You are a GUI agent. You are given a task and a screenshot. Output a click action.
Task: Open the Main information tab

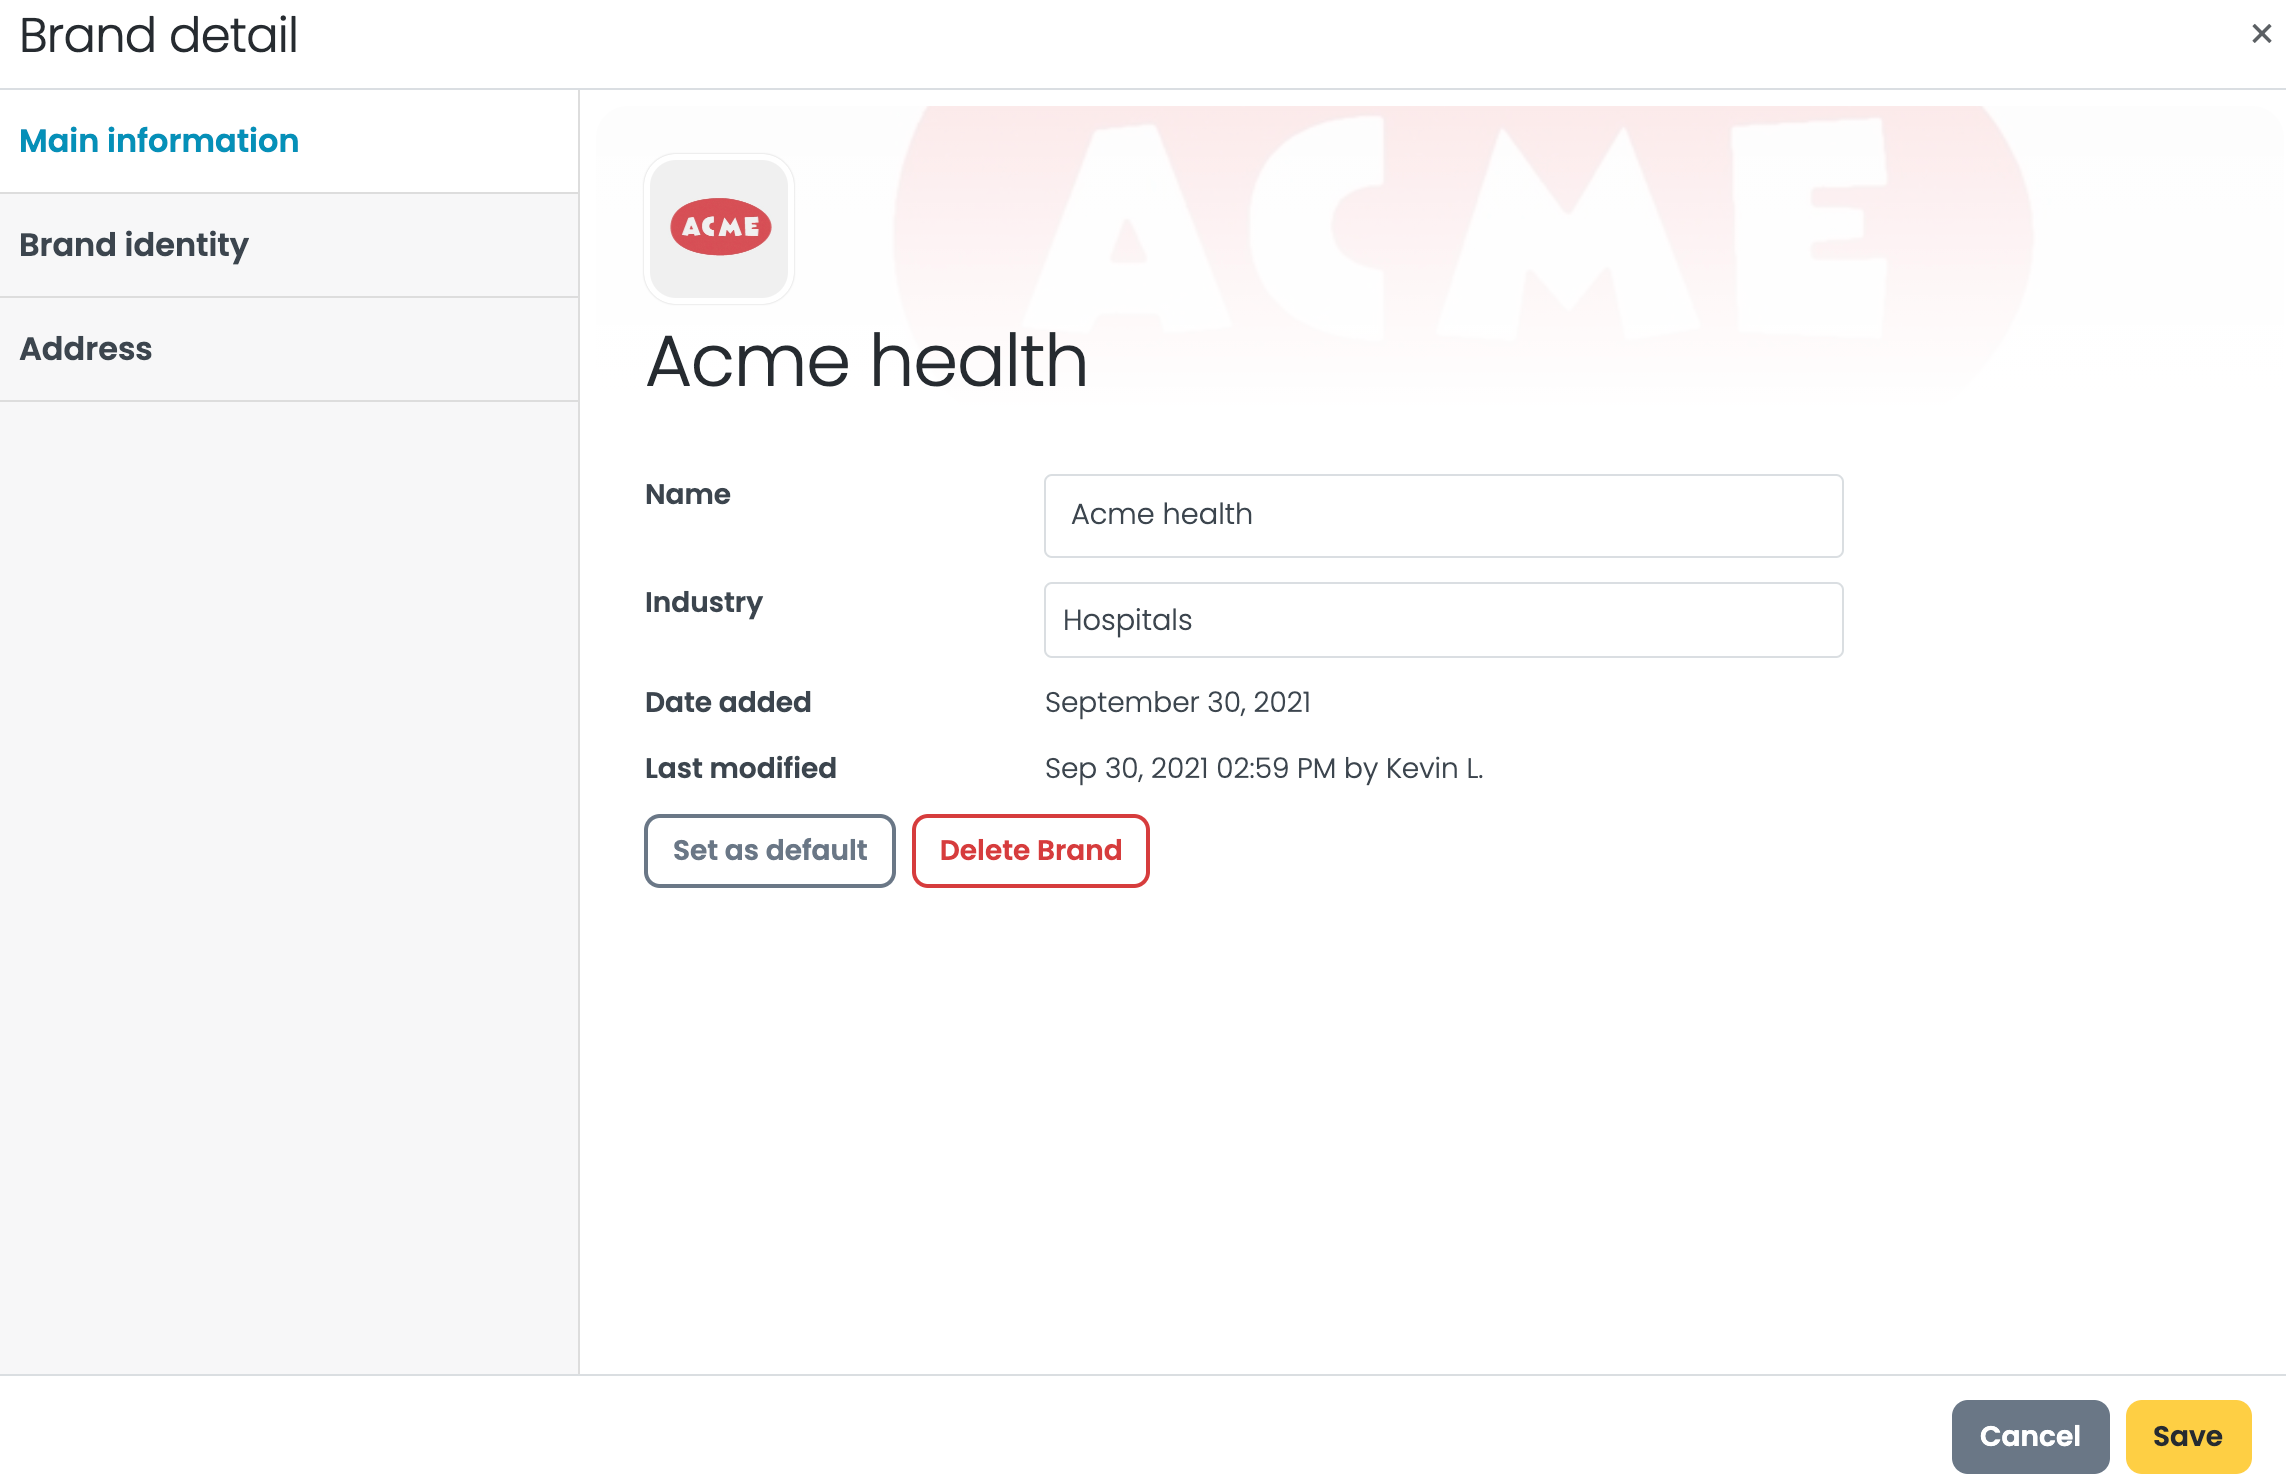coord(159,141)
